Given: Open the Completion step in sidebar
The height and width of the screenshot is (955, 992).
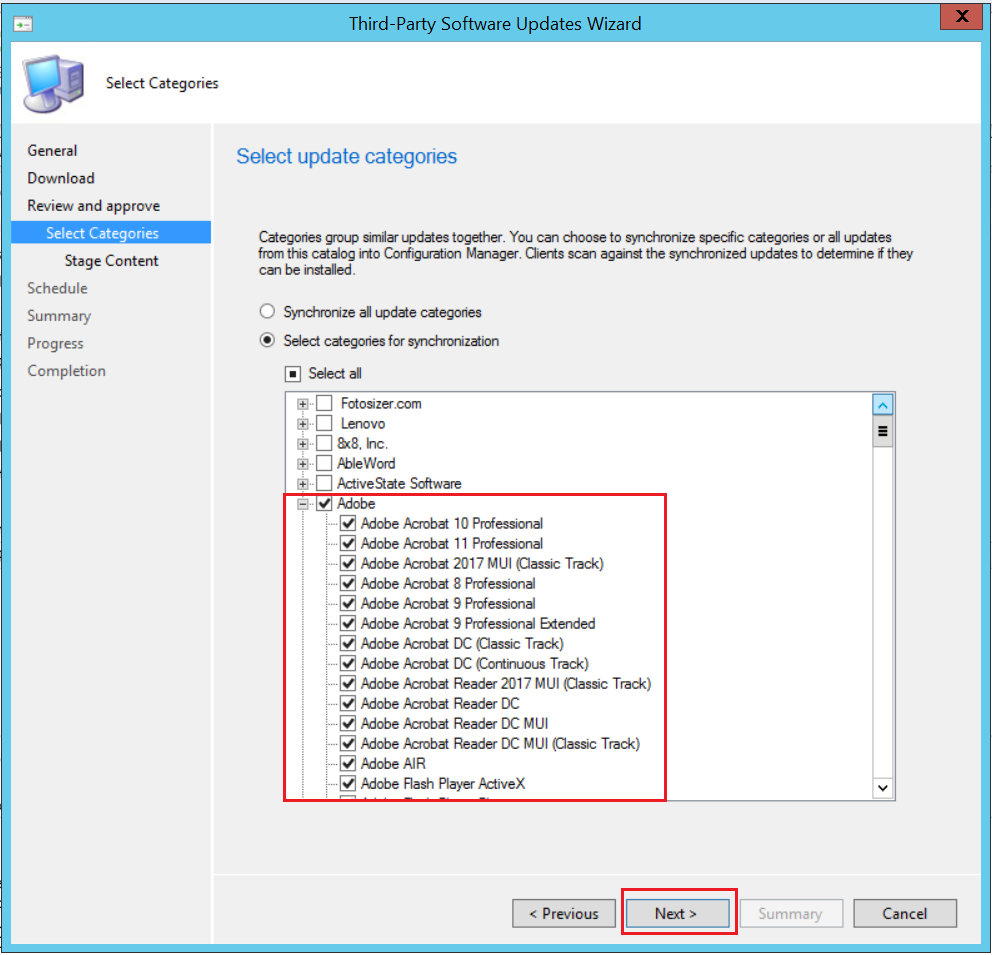Looking at the screenshot, I should point(66,371).
